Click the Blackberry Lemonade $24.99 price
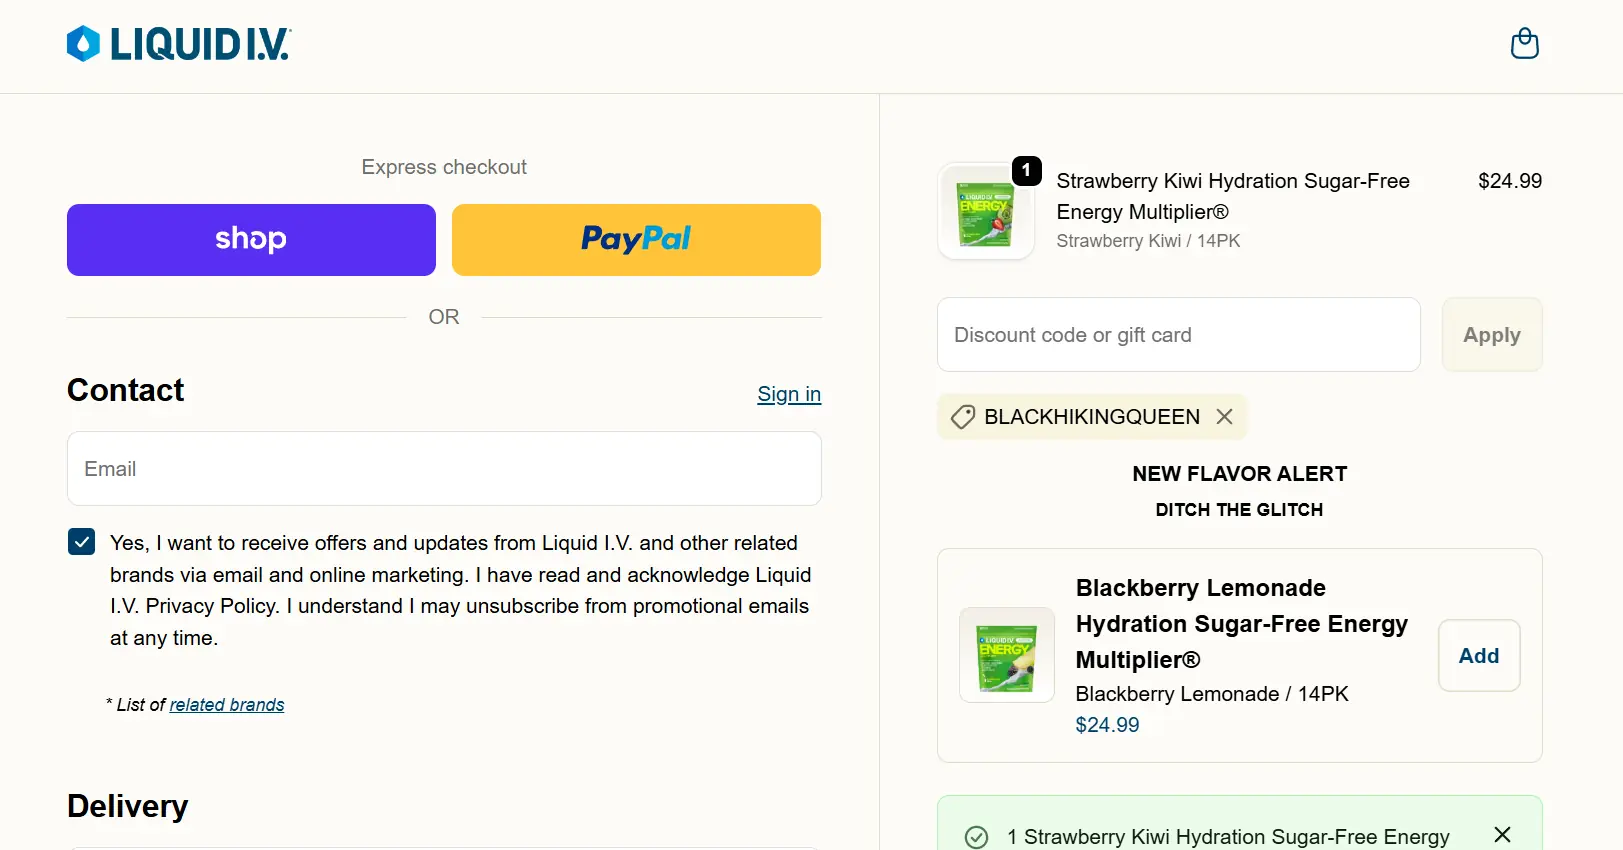The width and height of the screenshot is (1623, 850). (1107, 725)
